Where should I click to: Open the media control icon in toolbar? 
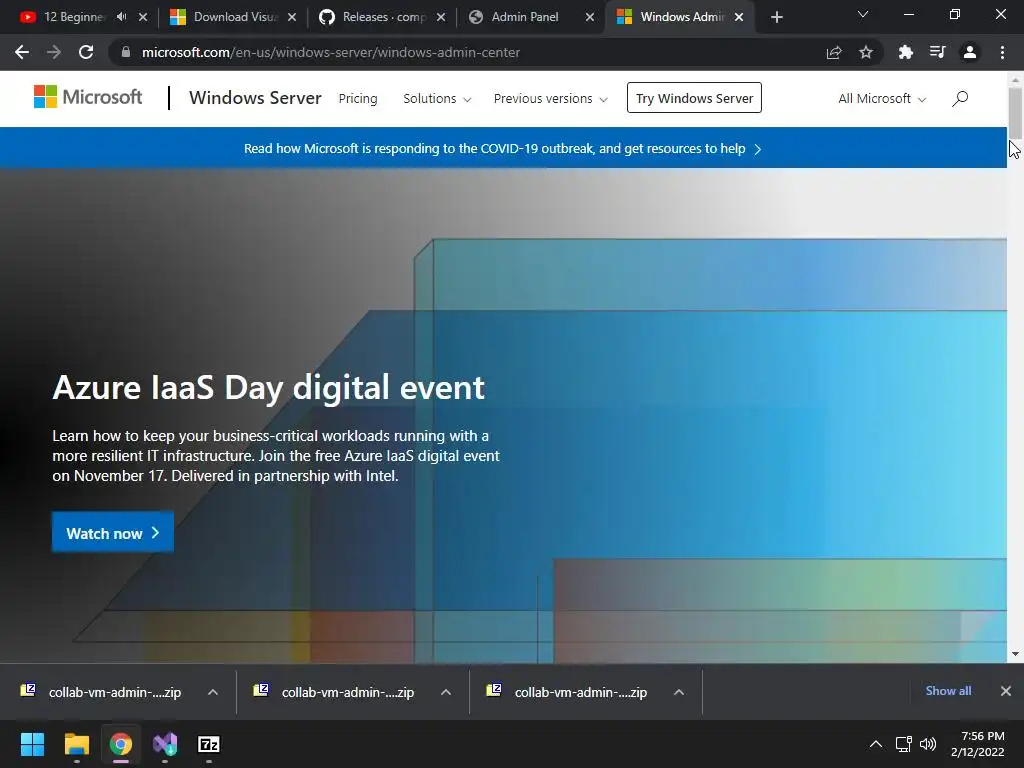tap(938, 52)
